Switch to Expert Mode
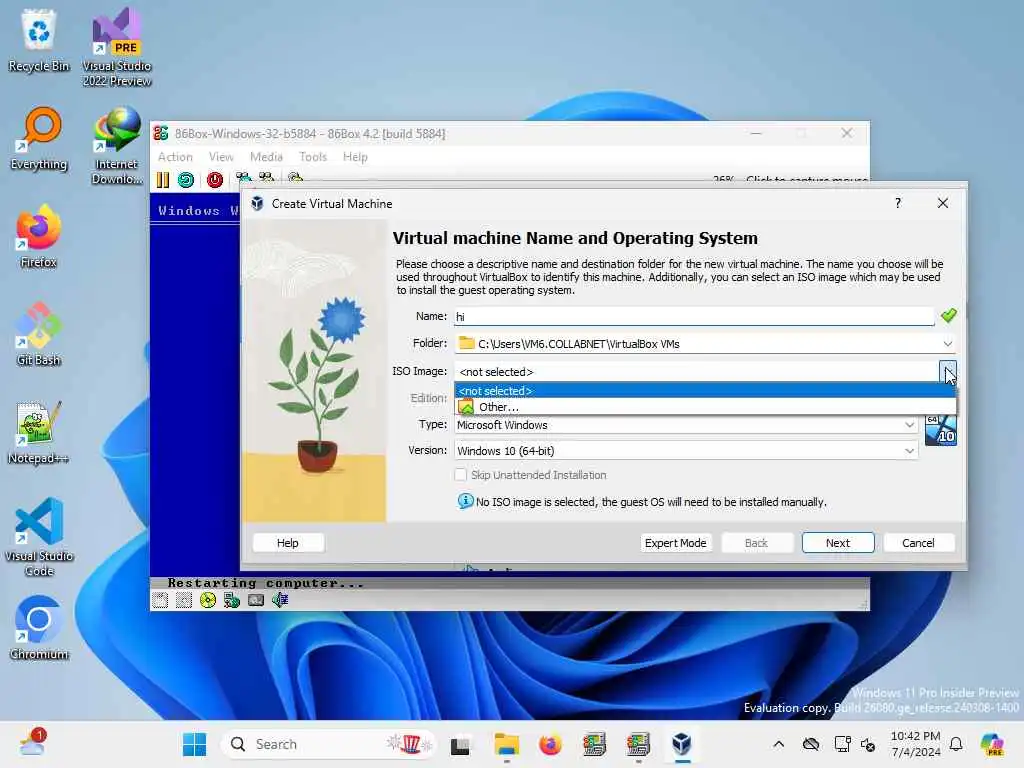The image size is (1024, 768). coord(675,543)
